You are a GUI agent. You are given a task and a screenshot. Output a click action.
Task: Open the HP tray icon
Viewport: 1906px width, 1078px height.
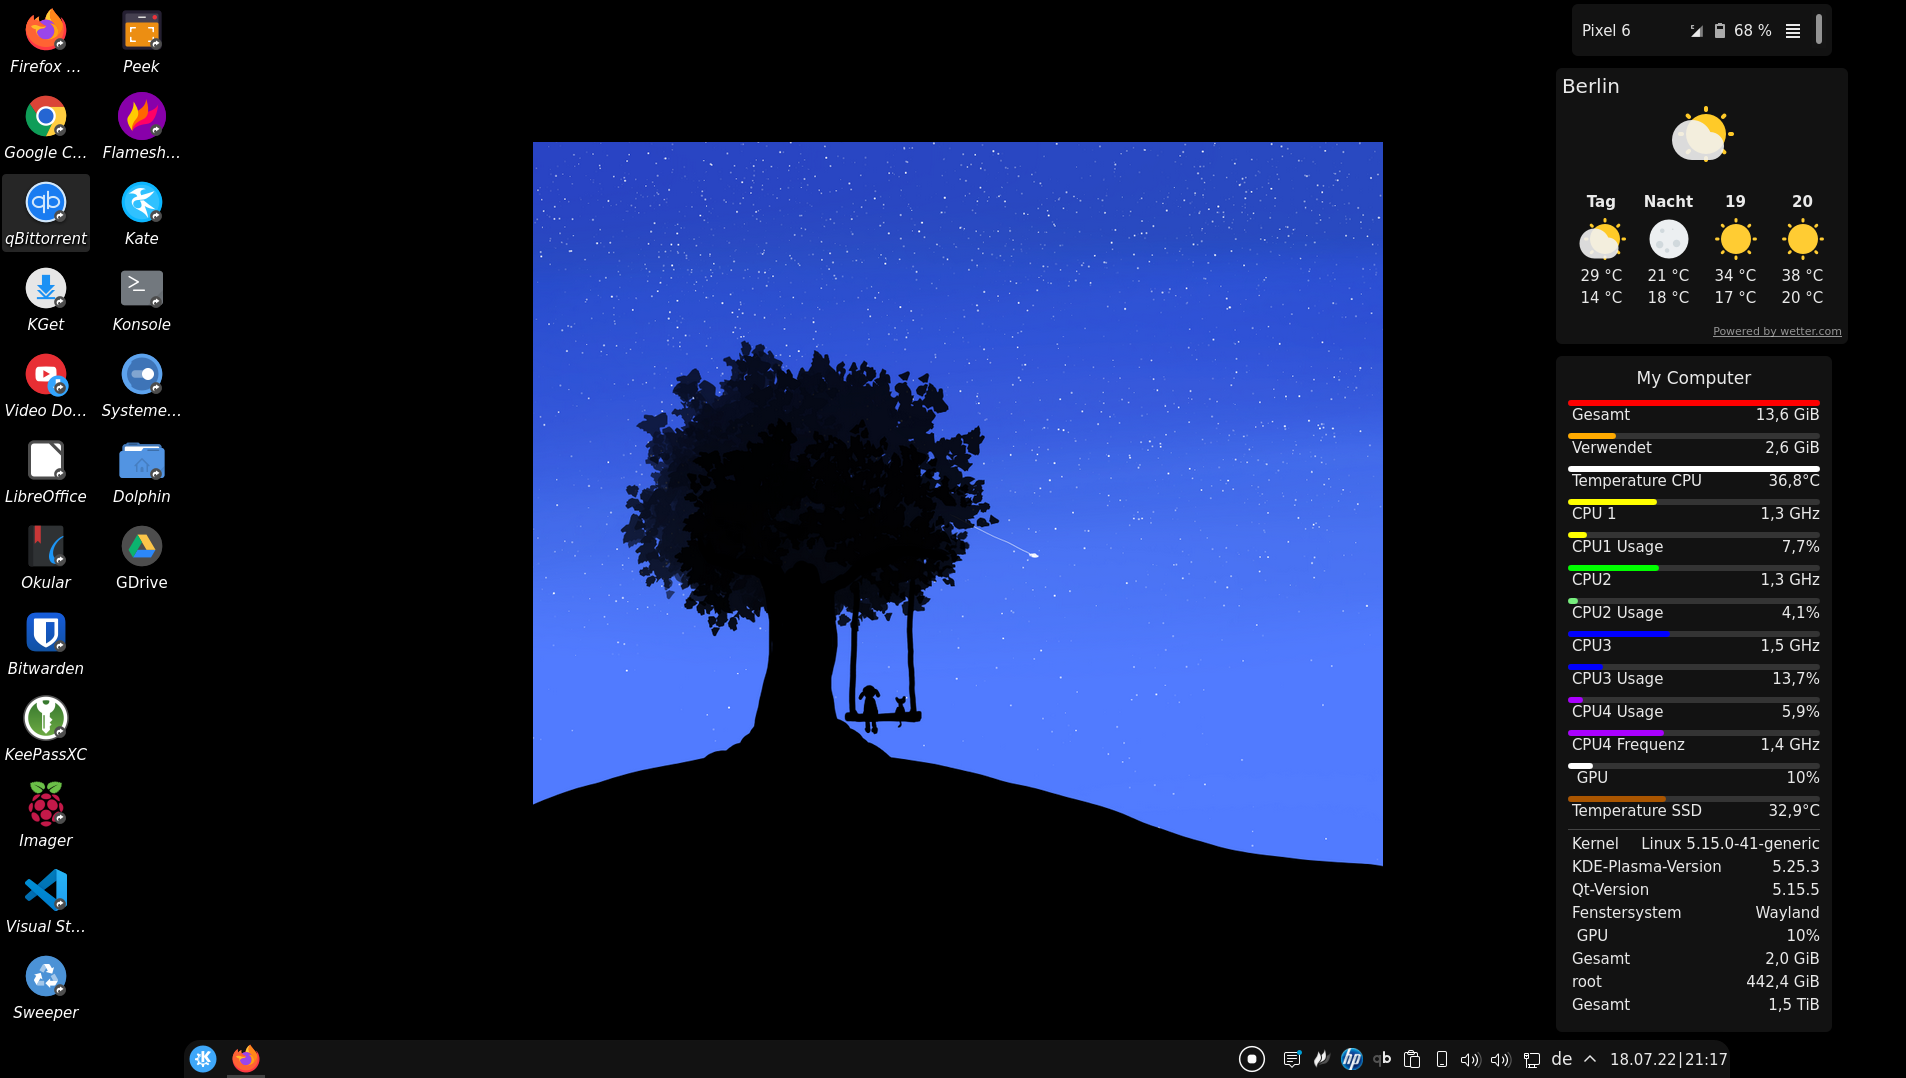click(1351, 1059)
